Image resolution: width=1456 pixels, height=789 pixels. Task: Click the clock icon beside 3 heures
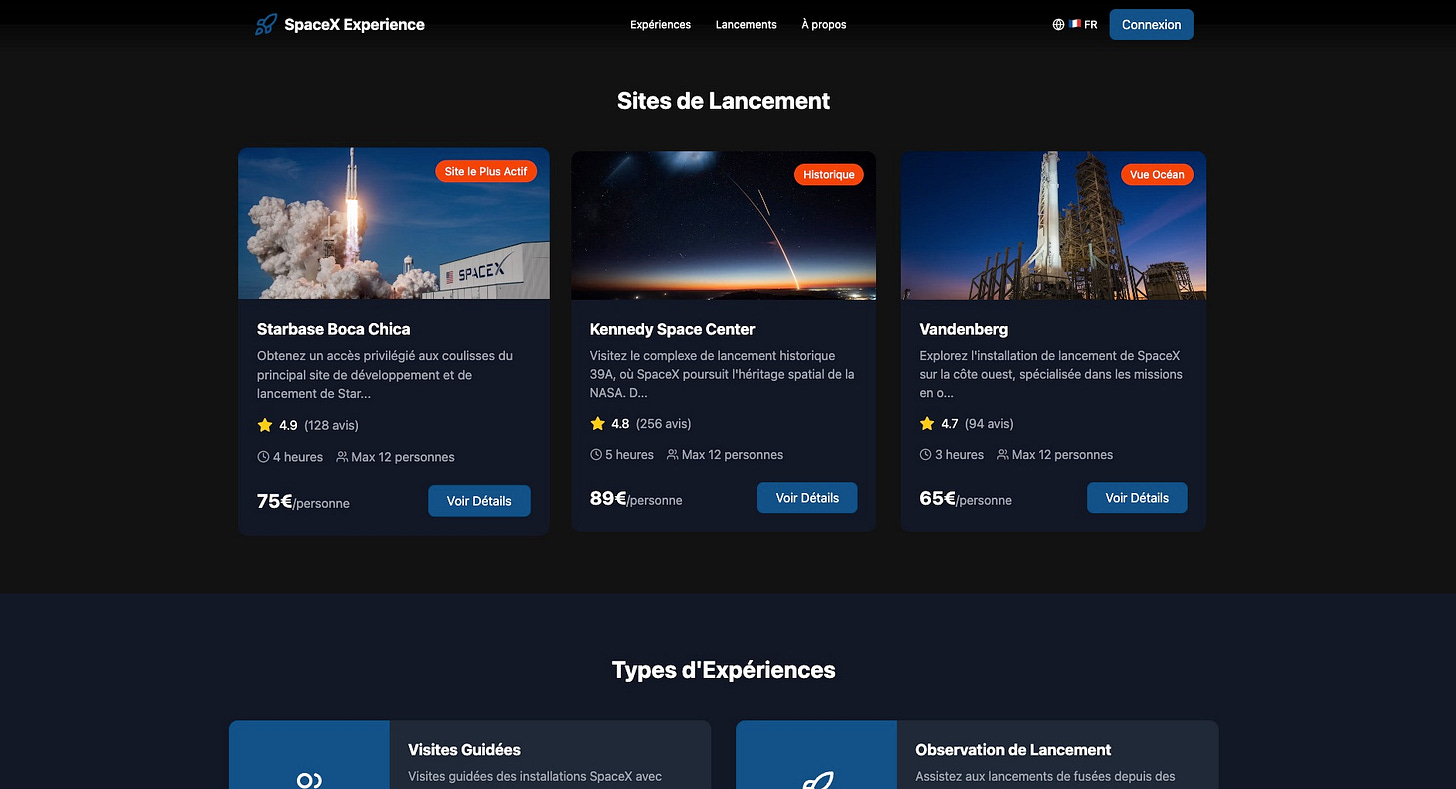(x=925, y=455)
